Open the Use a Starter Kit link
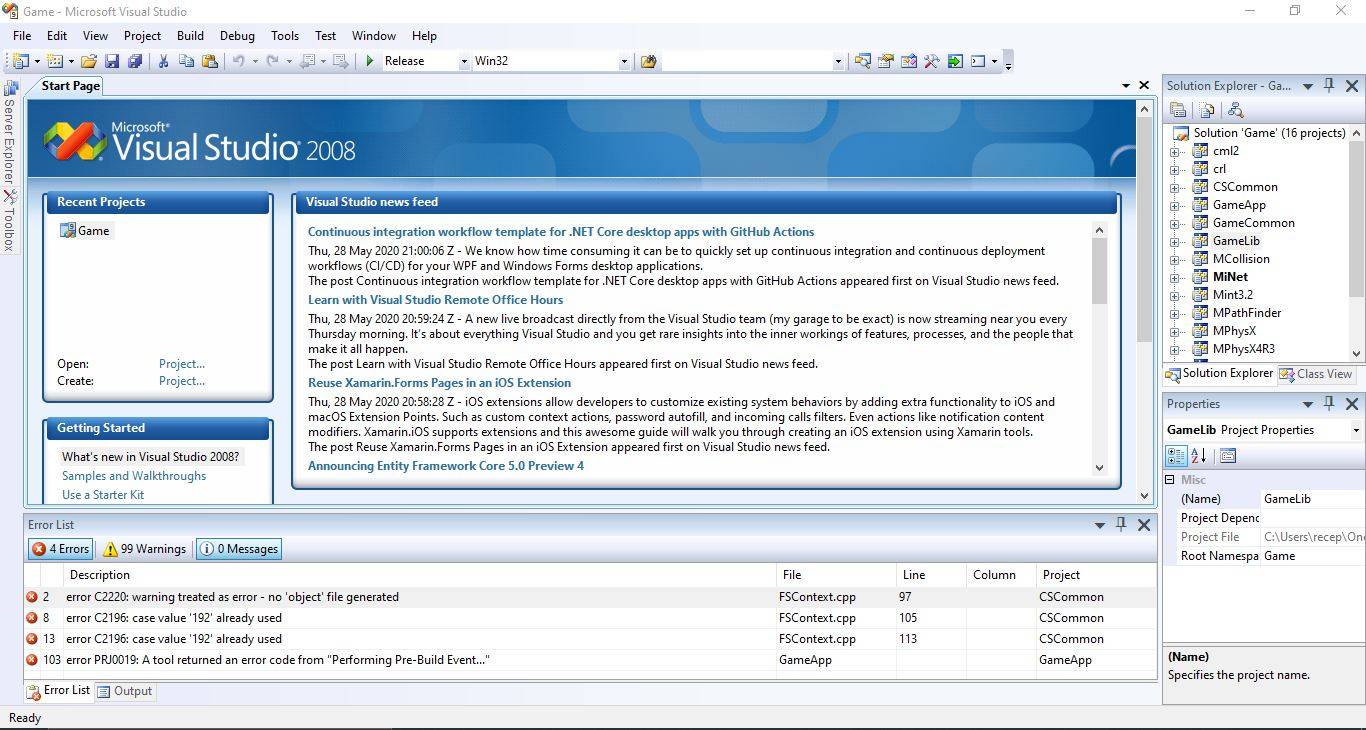This screenshot has width=1366, height=730. pos(103,495)
